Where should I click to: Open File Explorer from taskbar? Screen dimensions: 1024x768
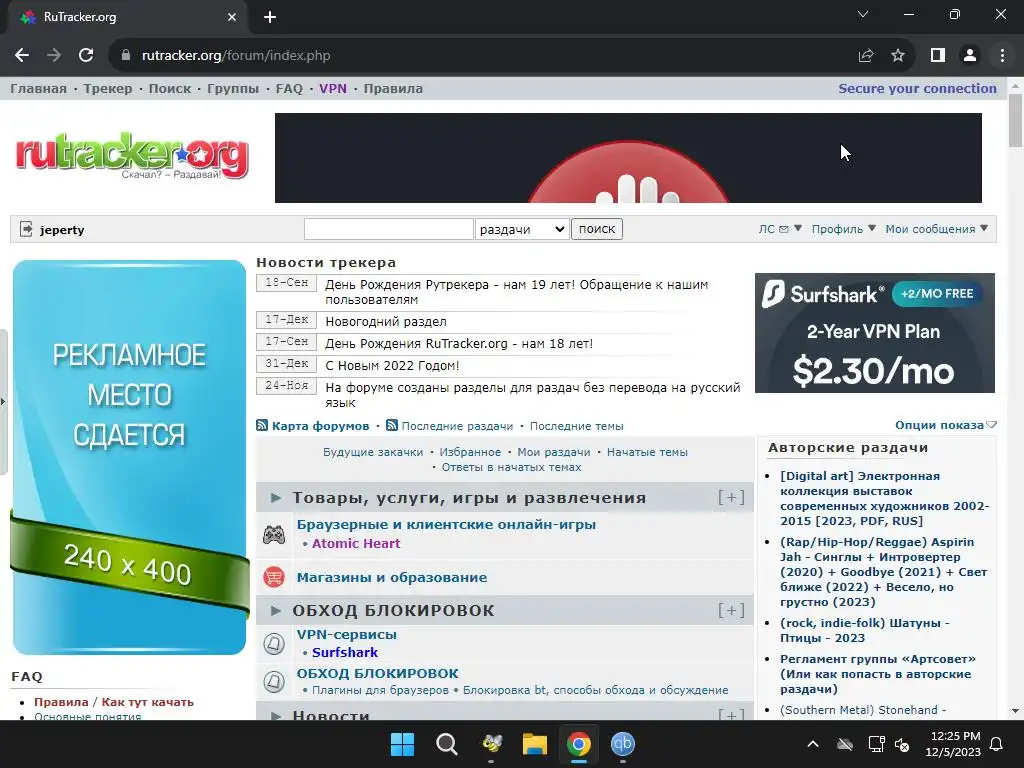tap(534, 744)
